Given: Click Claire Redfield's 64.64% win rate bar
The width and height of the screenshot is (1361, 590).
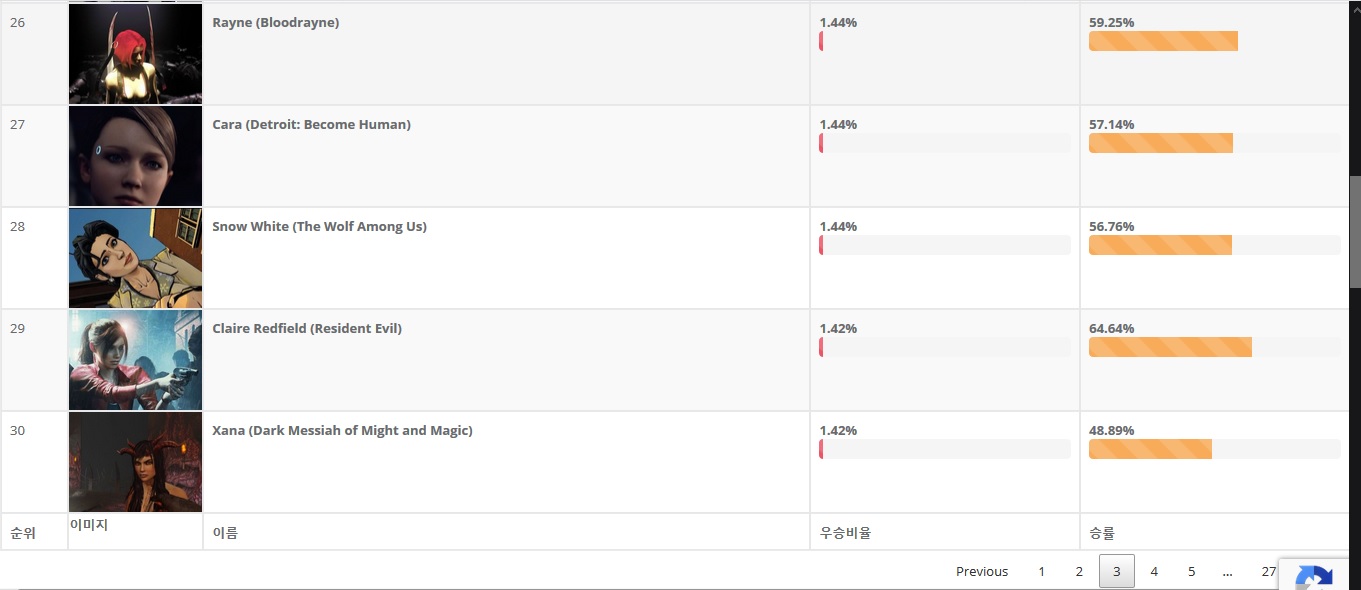Looking at the screenshot, I should click(x=1214, y=347).
